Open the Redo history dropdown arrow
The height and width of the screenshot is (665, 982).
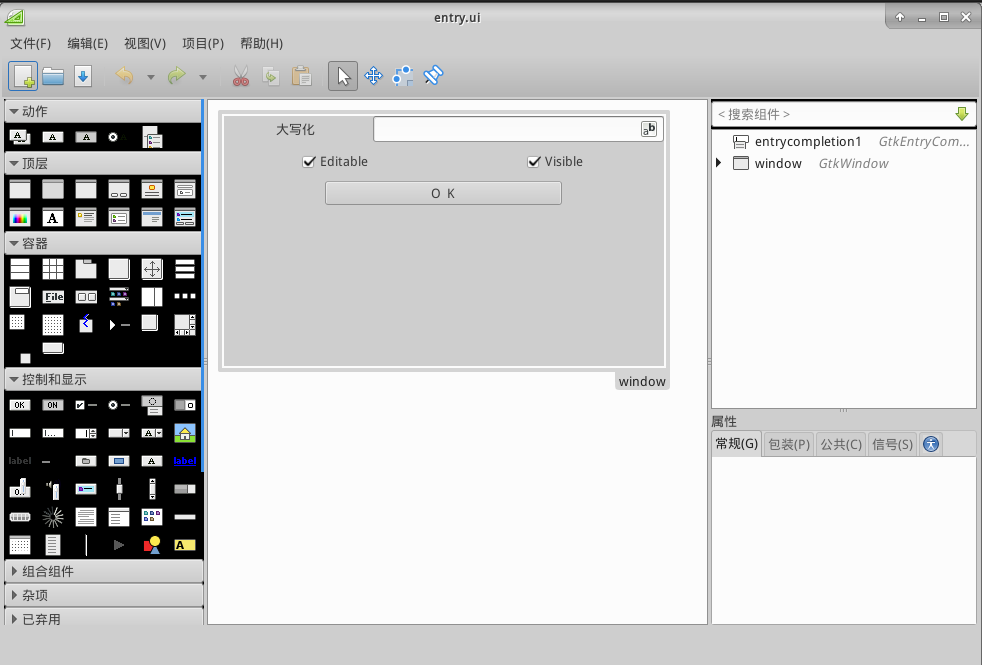[203, 77]
